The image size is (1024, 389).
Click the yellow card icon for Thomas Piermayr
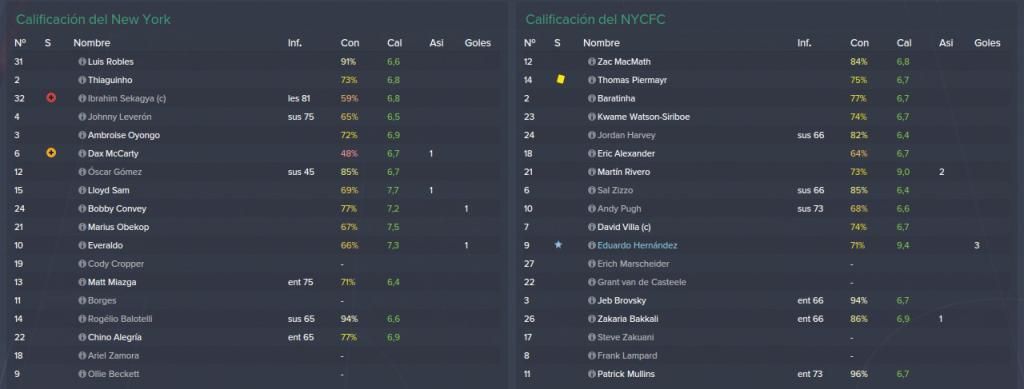[x=560, y=80]
